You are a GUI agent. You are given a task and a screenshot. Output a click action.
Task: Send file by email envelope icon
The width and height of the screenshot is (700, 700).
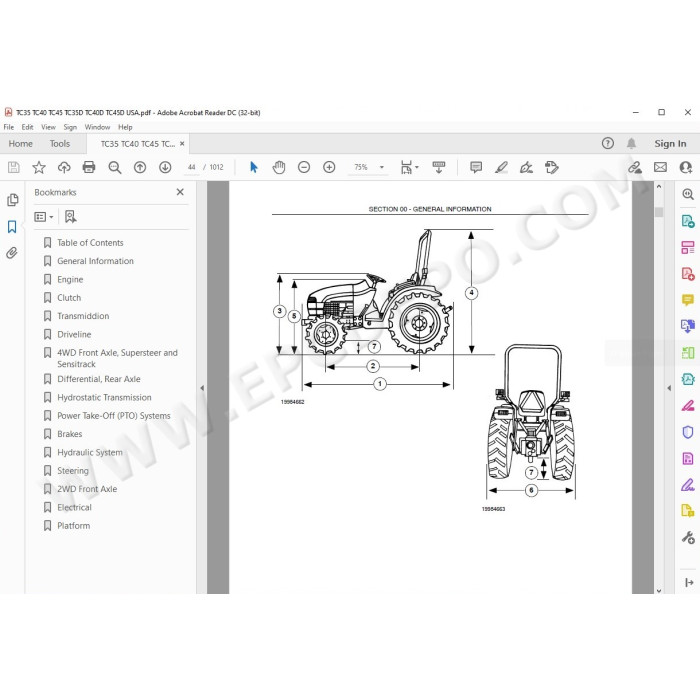[x=660, y=167]
